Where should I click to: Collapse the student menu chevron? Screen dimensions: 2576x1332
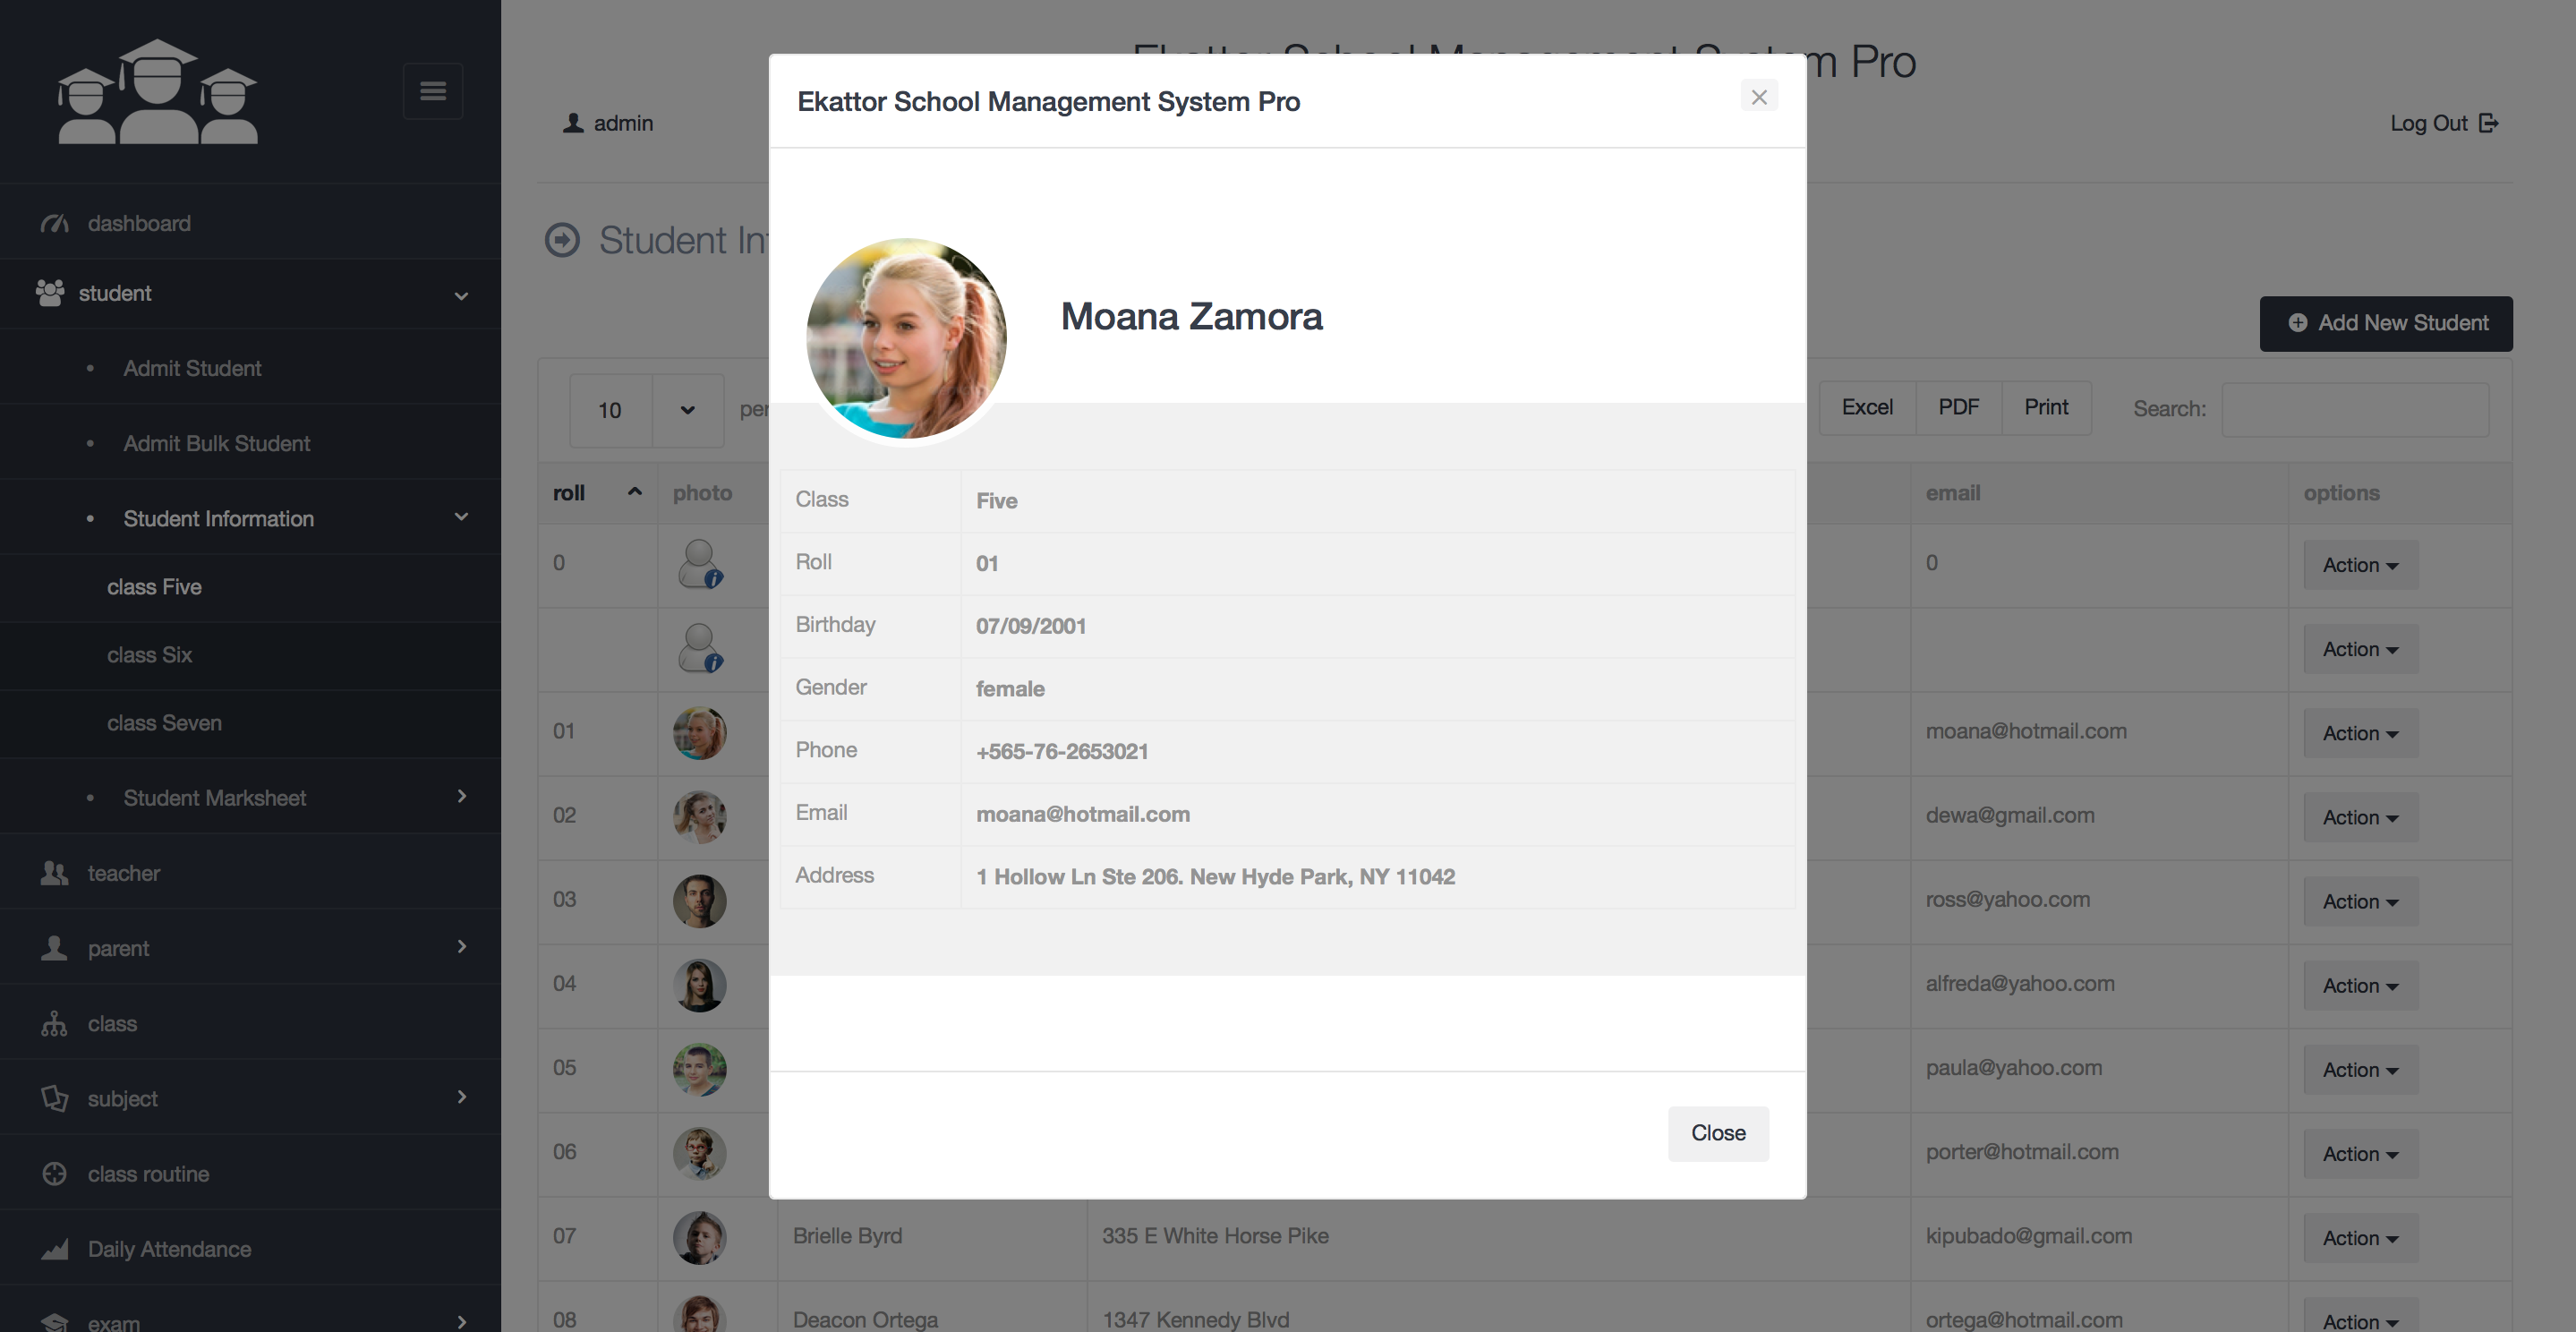[461, 295]
